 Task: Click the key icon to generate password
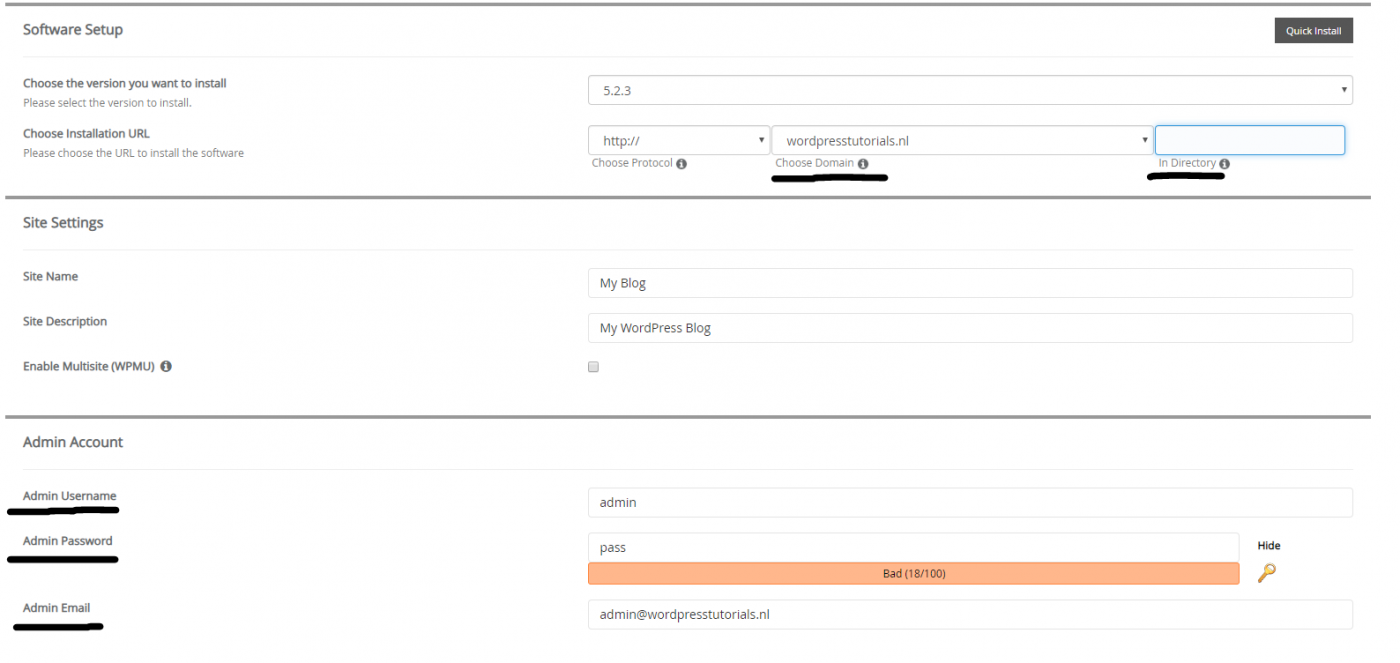1266,573
